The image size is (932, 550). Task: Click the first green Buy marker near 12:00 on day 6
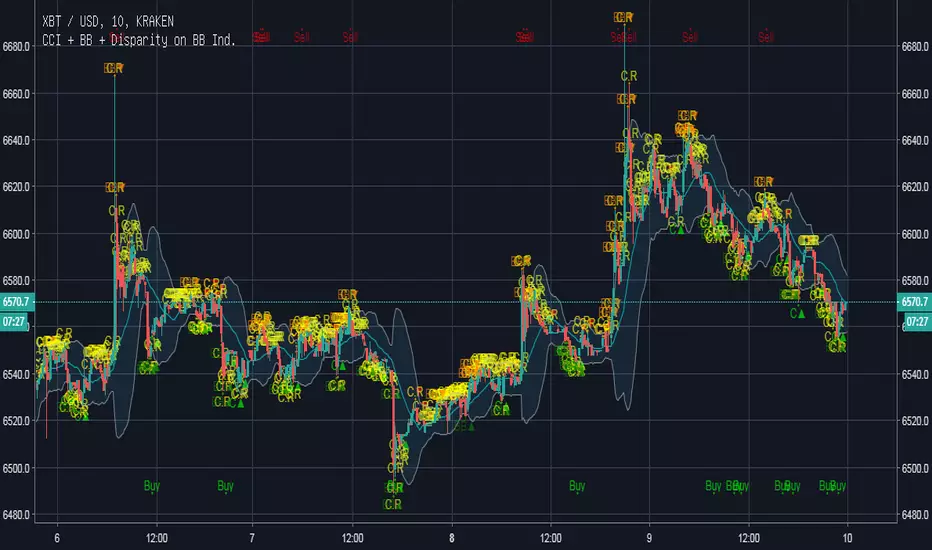point(152,486)
